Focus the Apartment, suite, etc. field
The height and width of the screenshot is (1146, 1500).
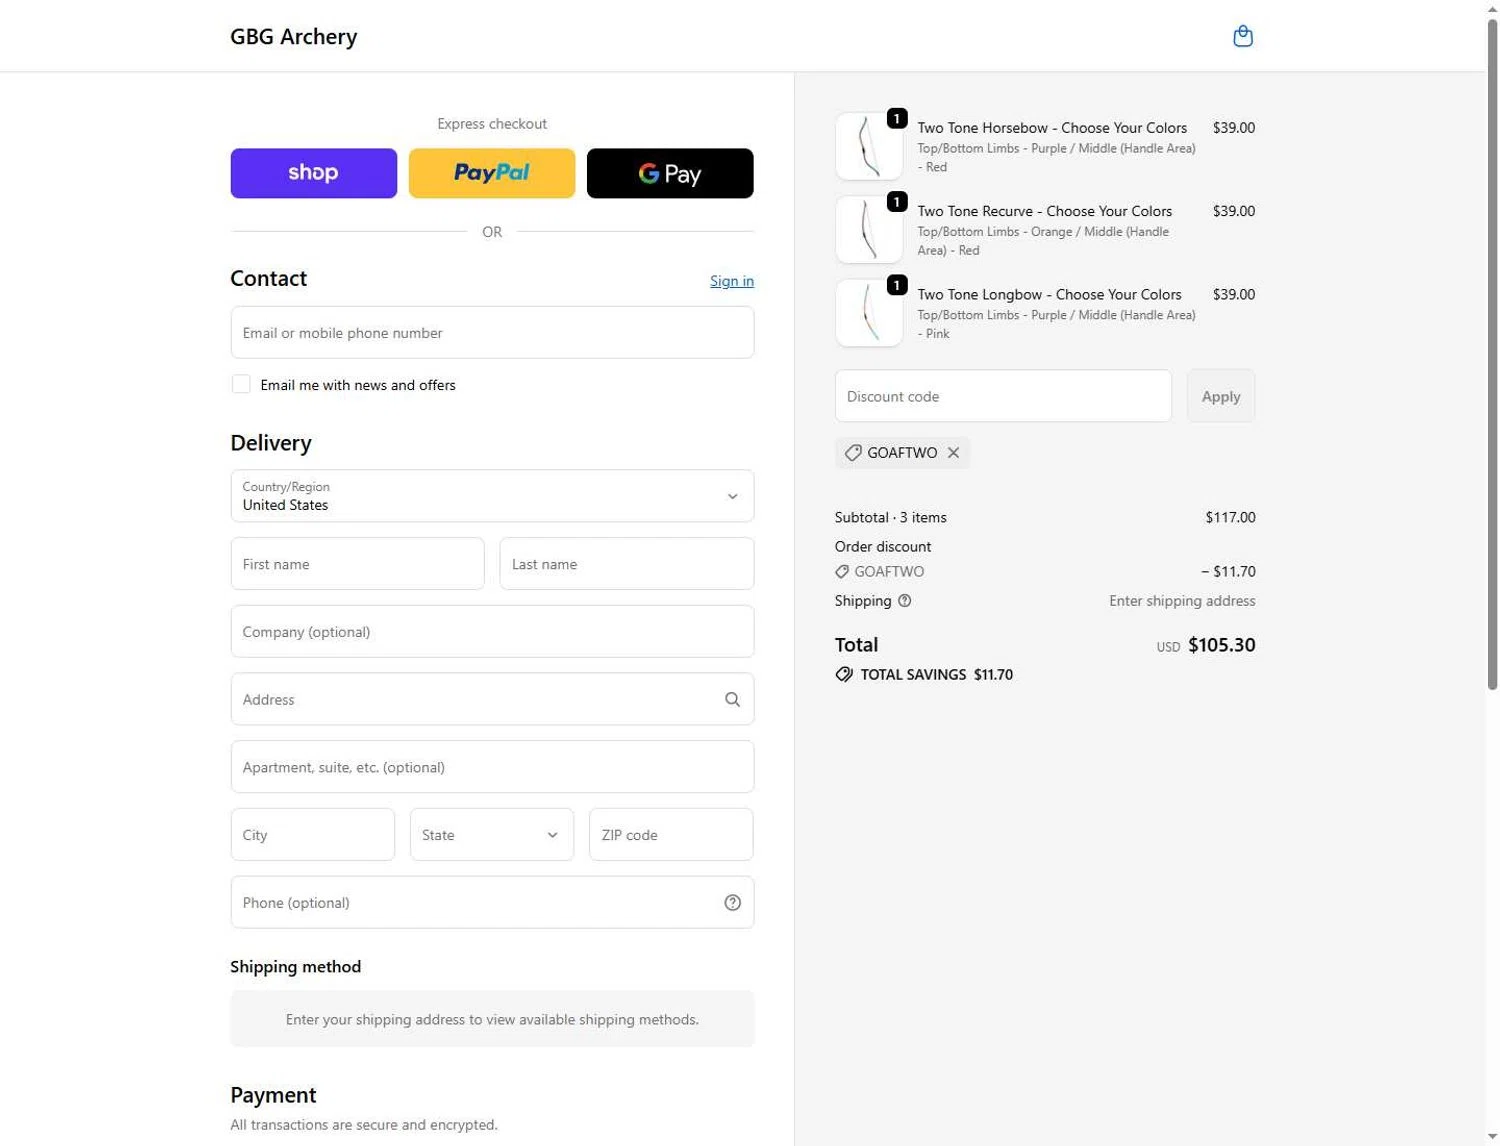coord(492,767)
